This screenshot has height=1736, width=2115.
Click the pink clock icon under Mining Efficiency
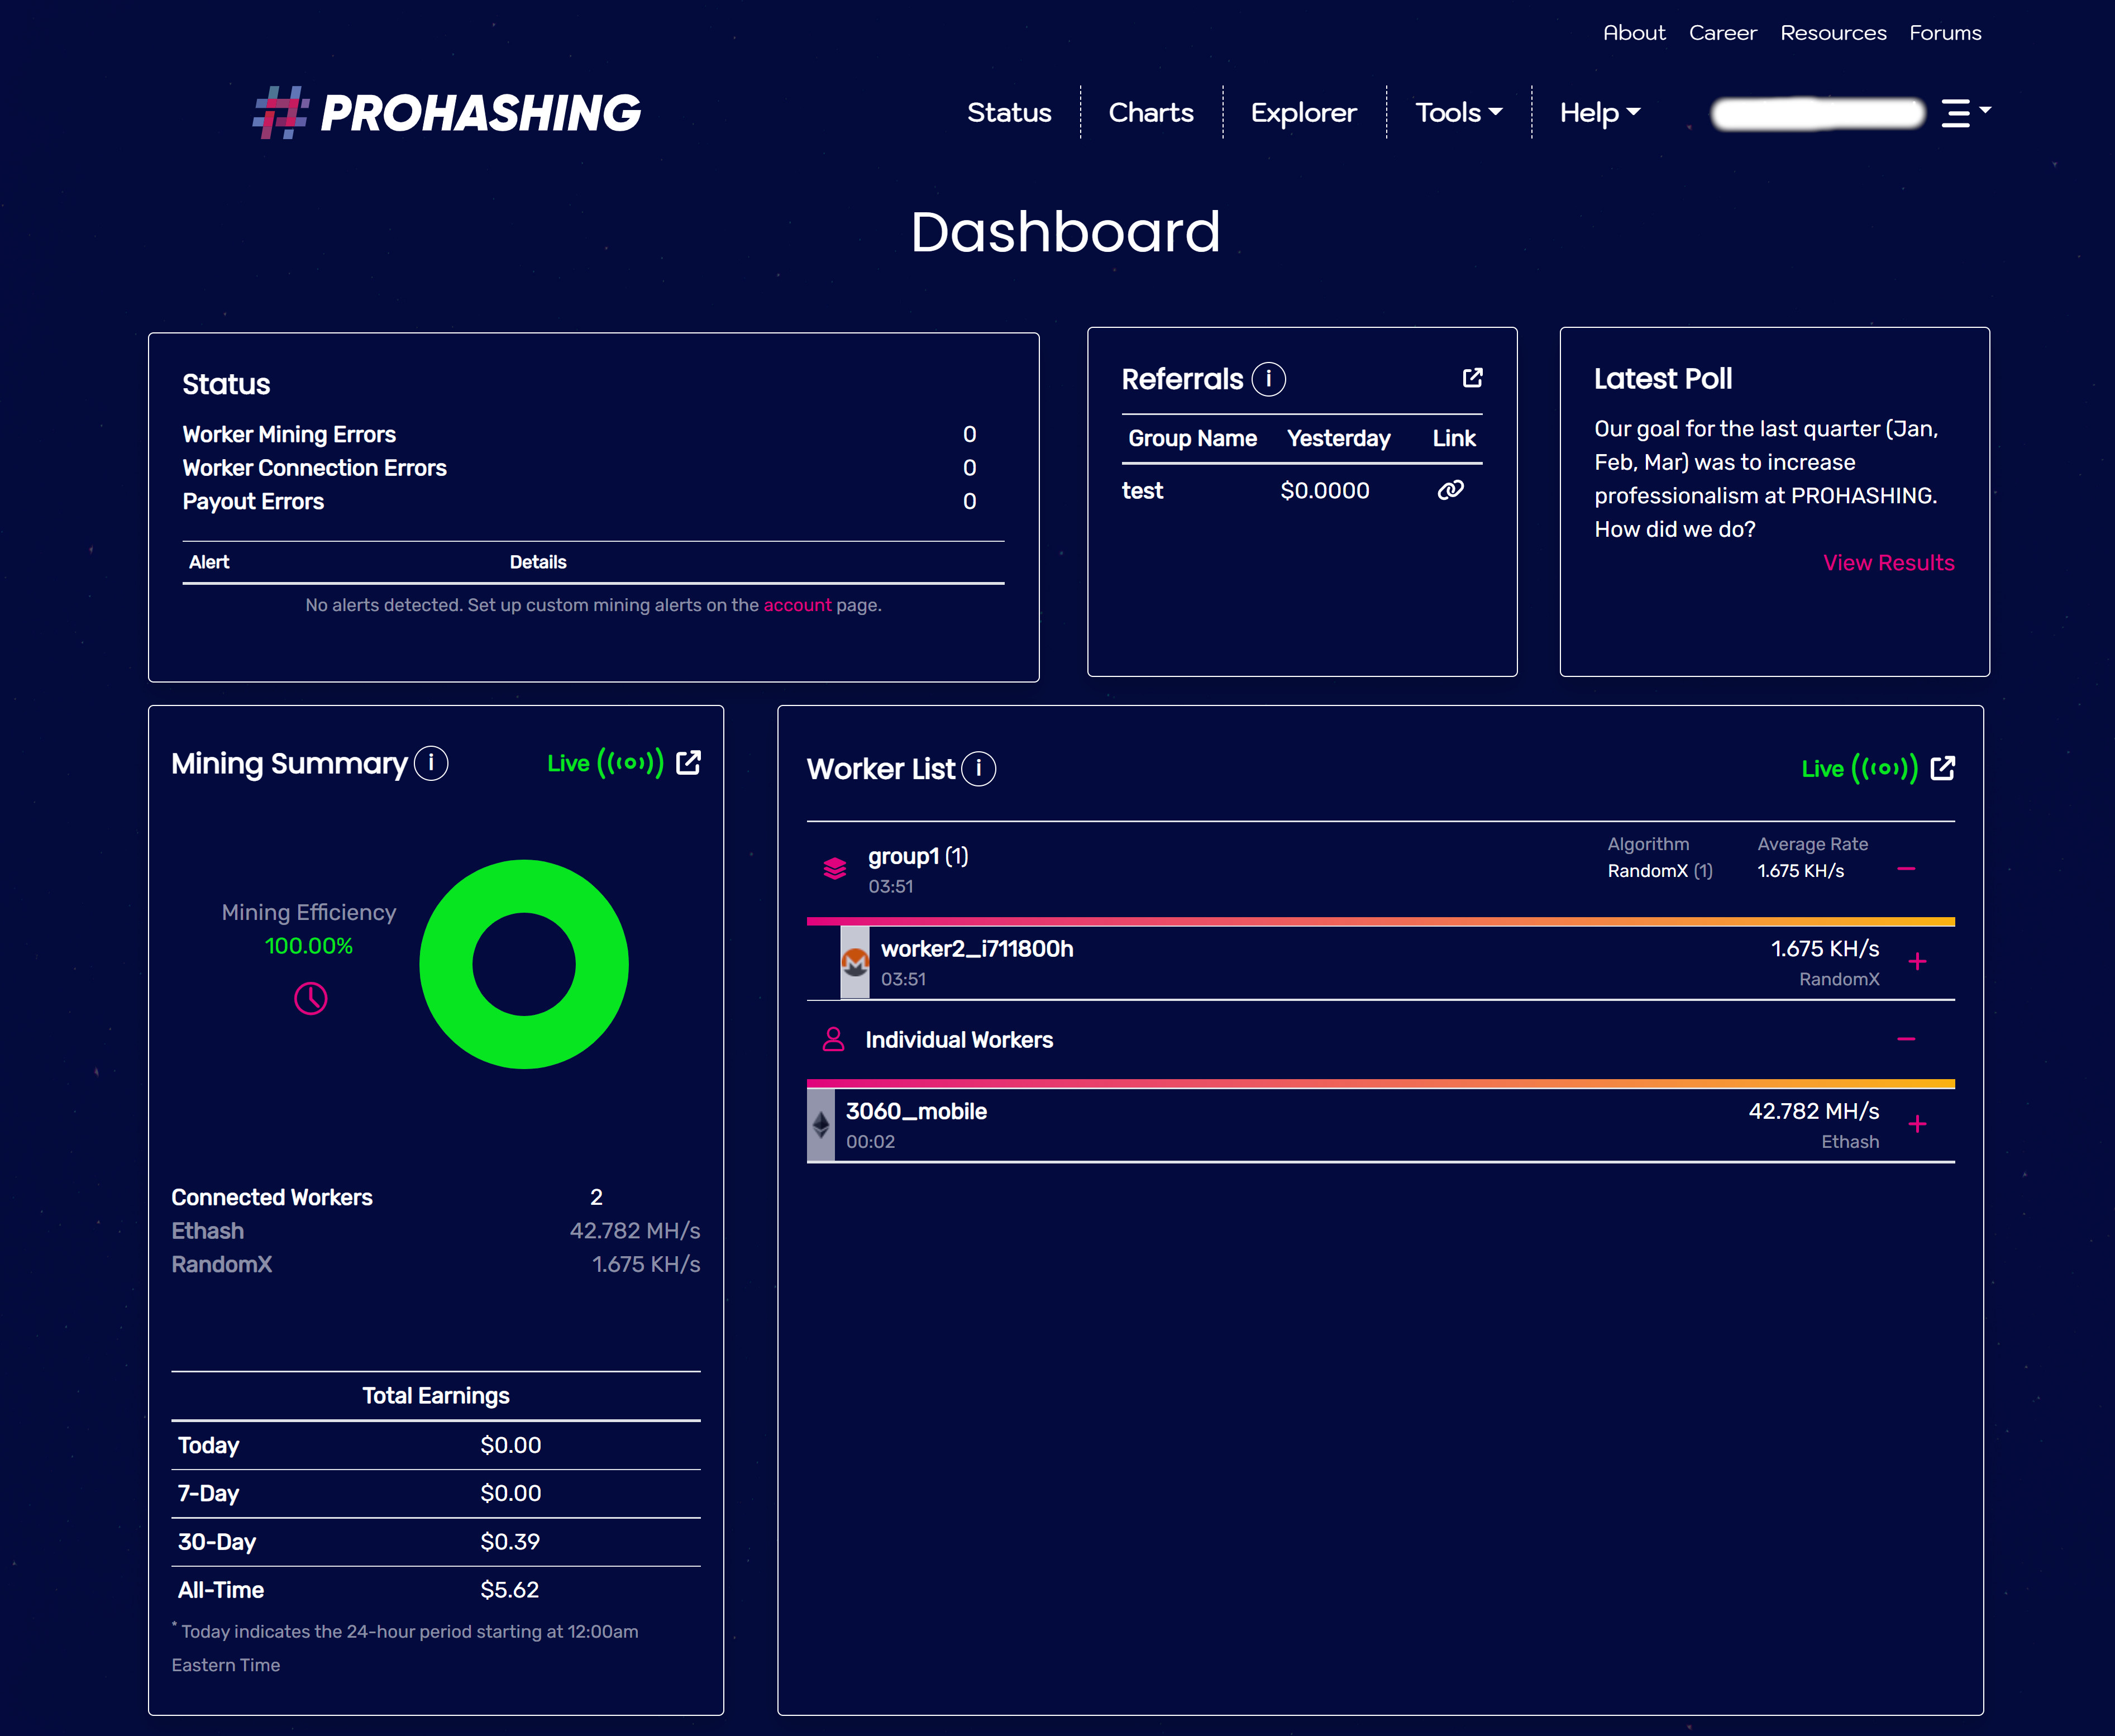point(310,998)
